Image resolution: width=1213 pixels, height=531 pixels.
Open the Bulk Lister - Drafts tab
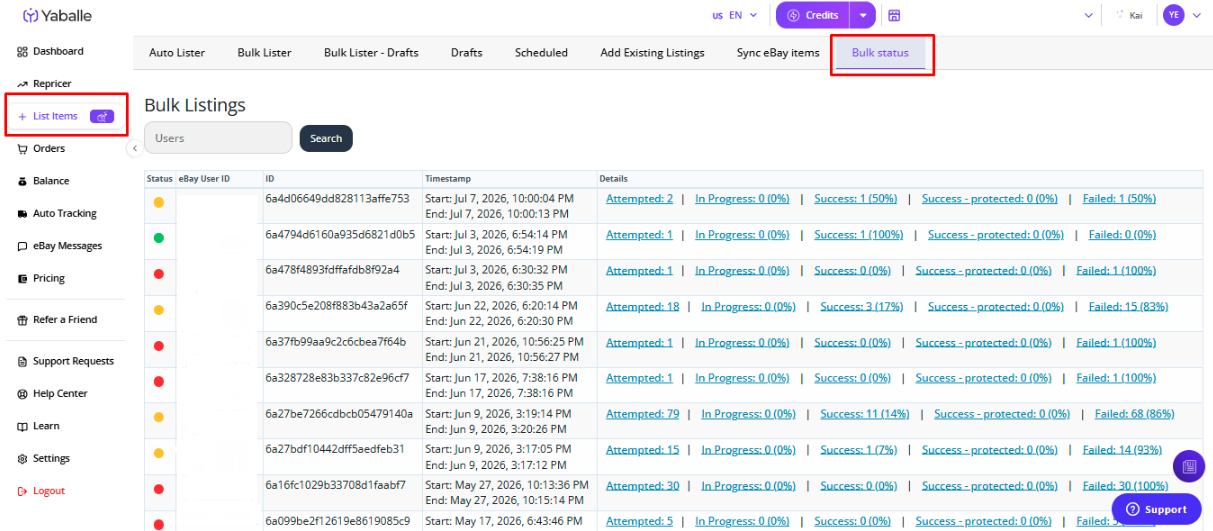pos(371,53)
